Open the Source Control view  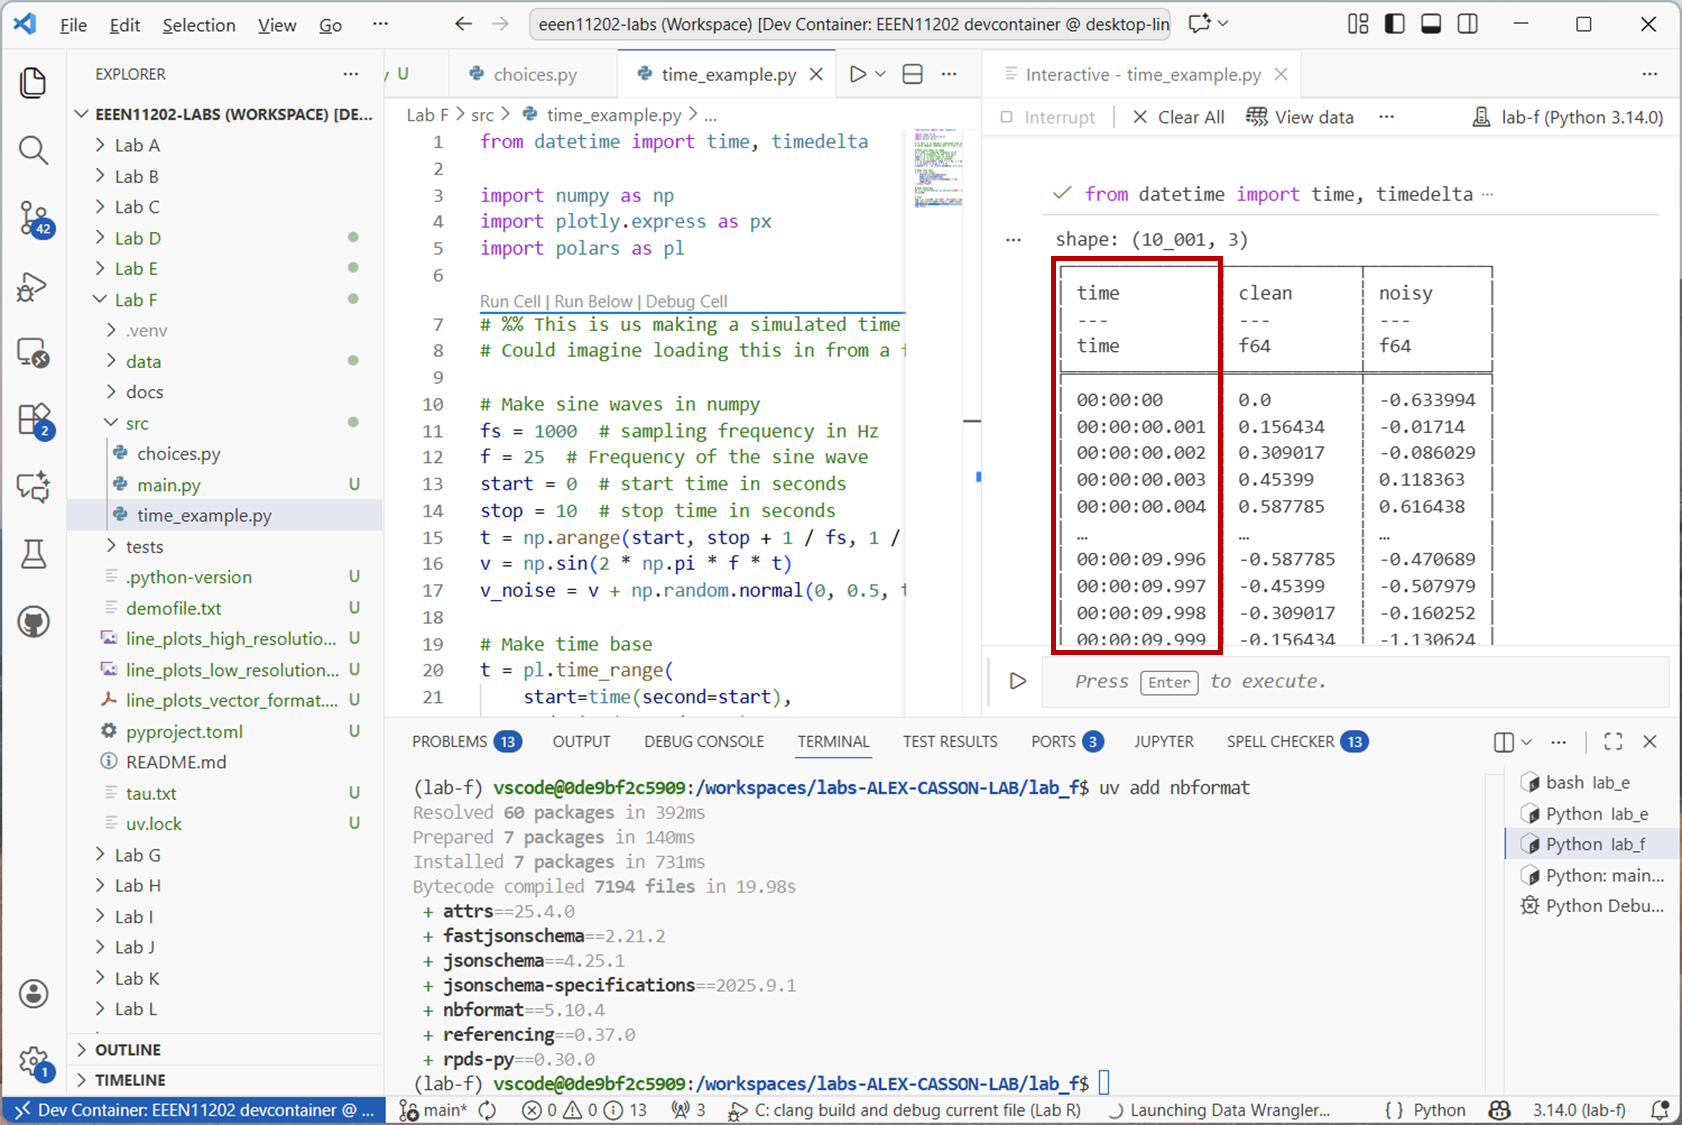pyautogui.click(x=33, y=217)
